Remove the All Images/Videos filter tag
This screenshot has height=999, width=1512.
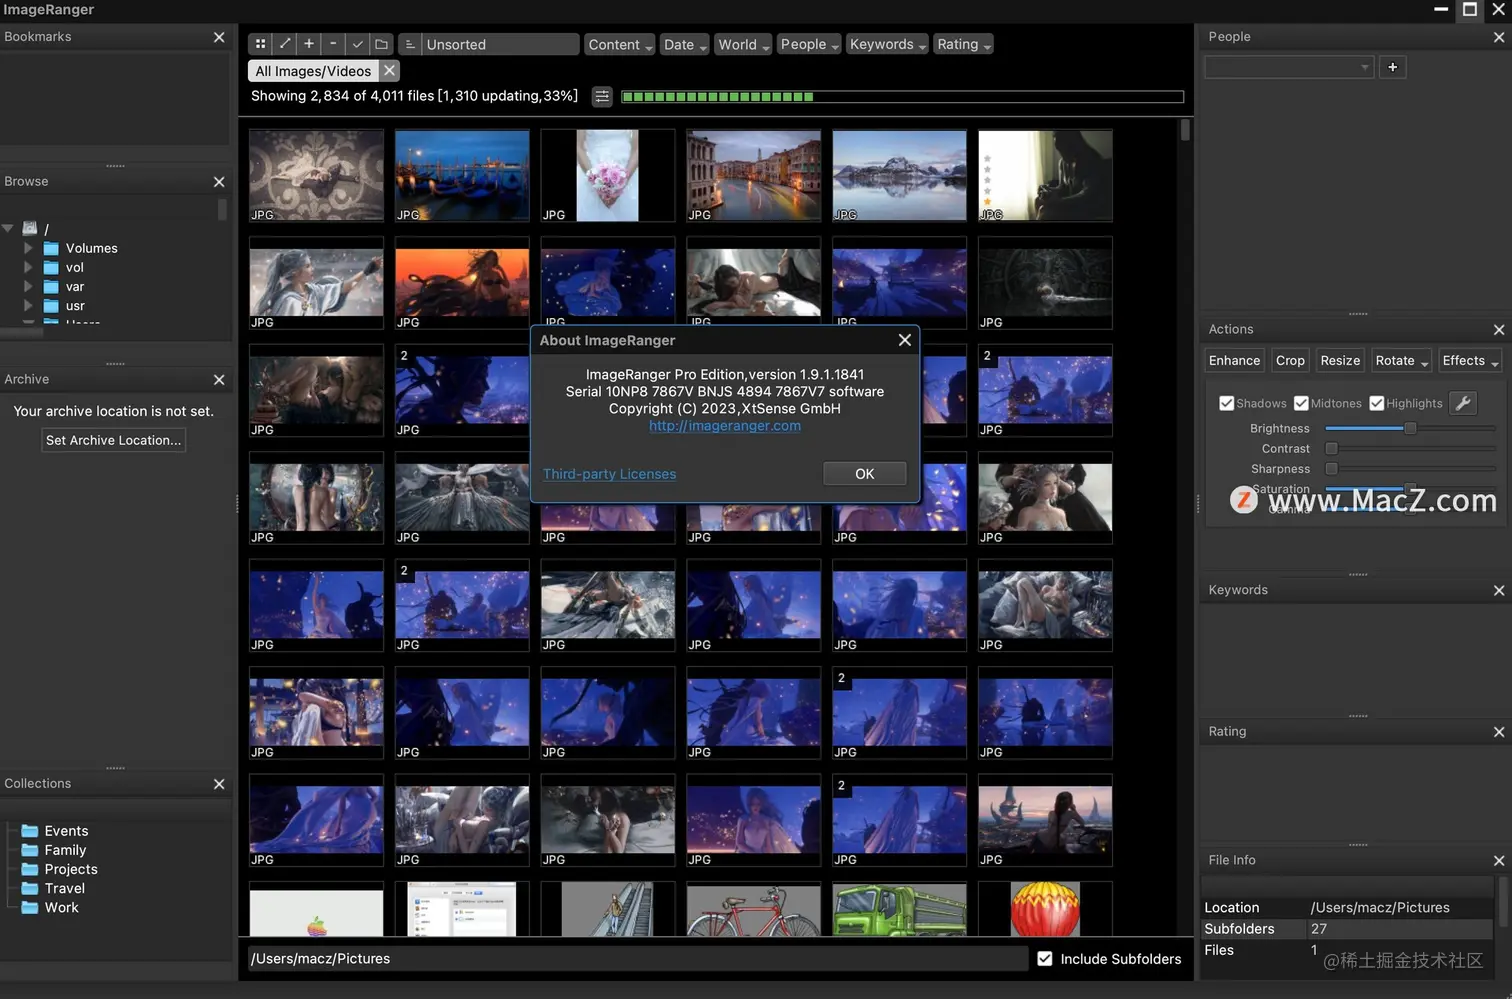click(x=390, y=71)
